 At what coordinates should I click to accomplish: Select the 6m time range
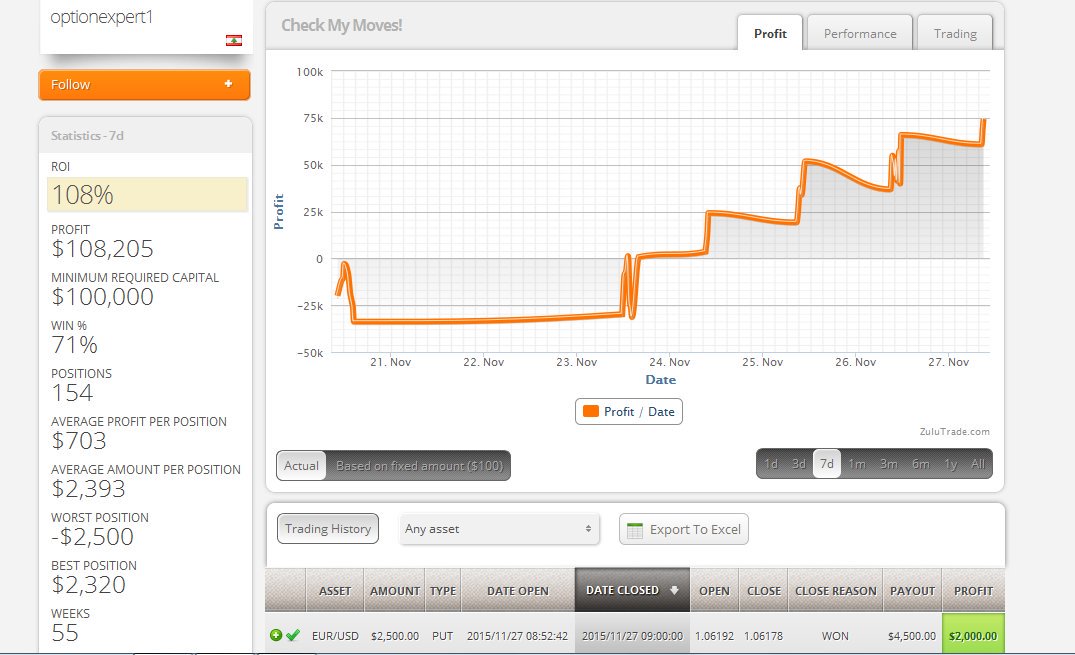coord(920,464)
